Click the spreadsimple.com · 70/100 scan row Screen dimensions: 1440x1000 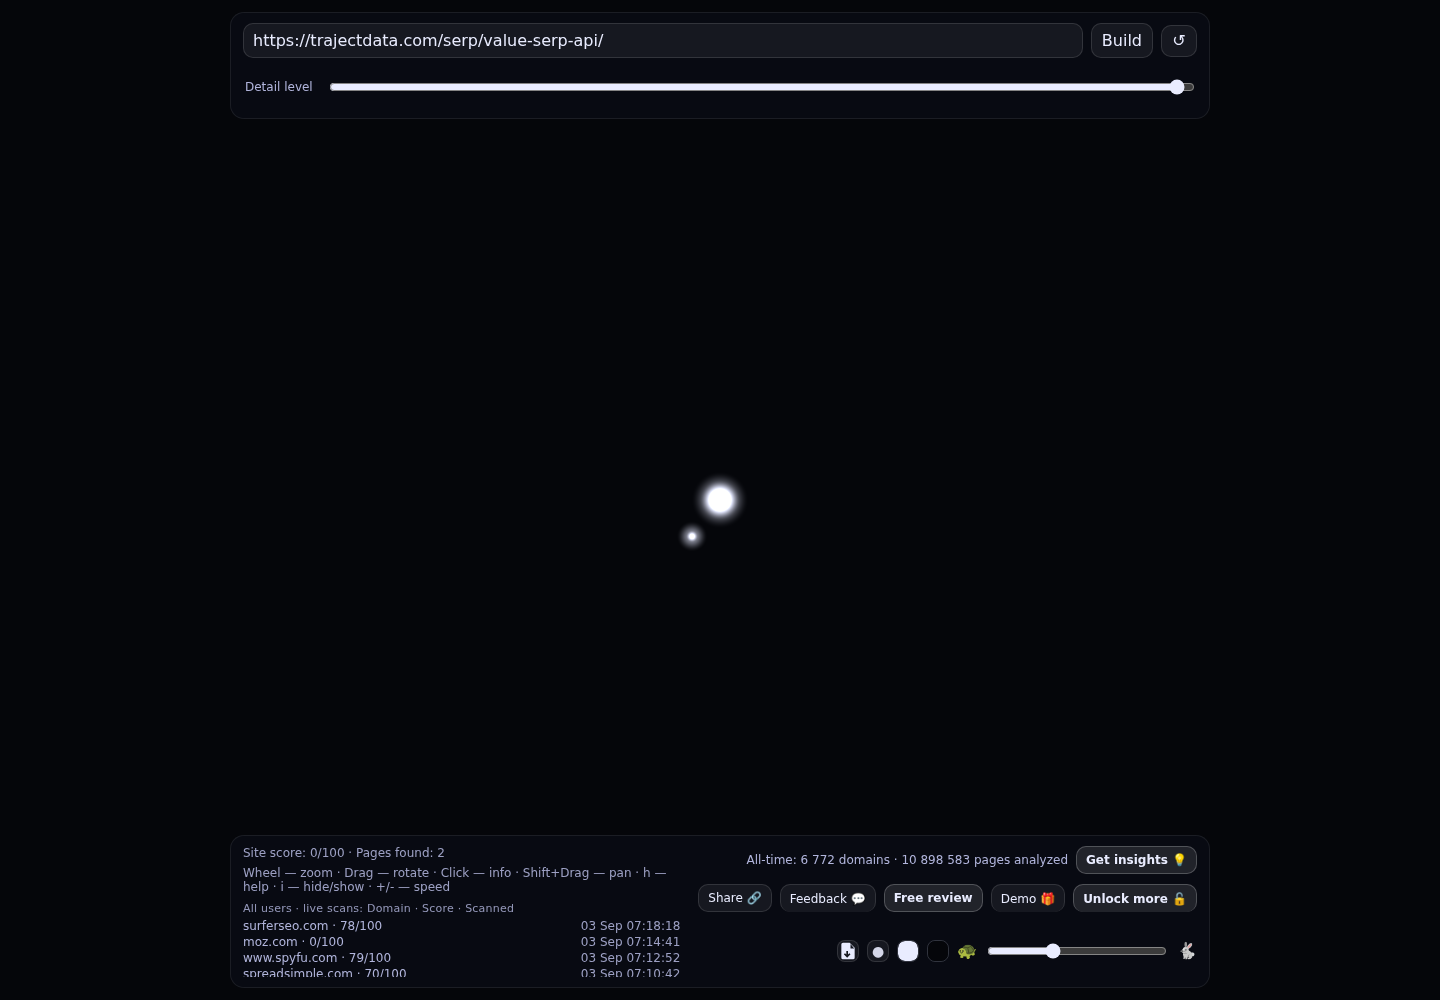(461, 973)
